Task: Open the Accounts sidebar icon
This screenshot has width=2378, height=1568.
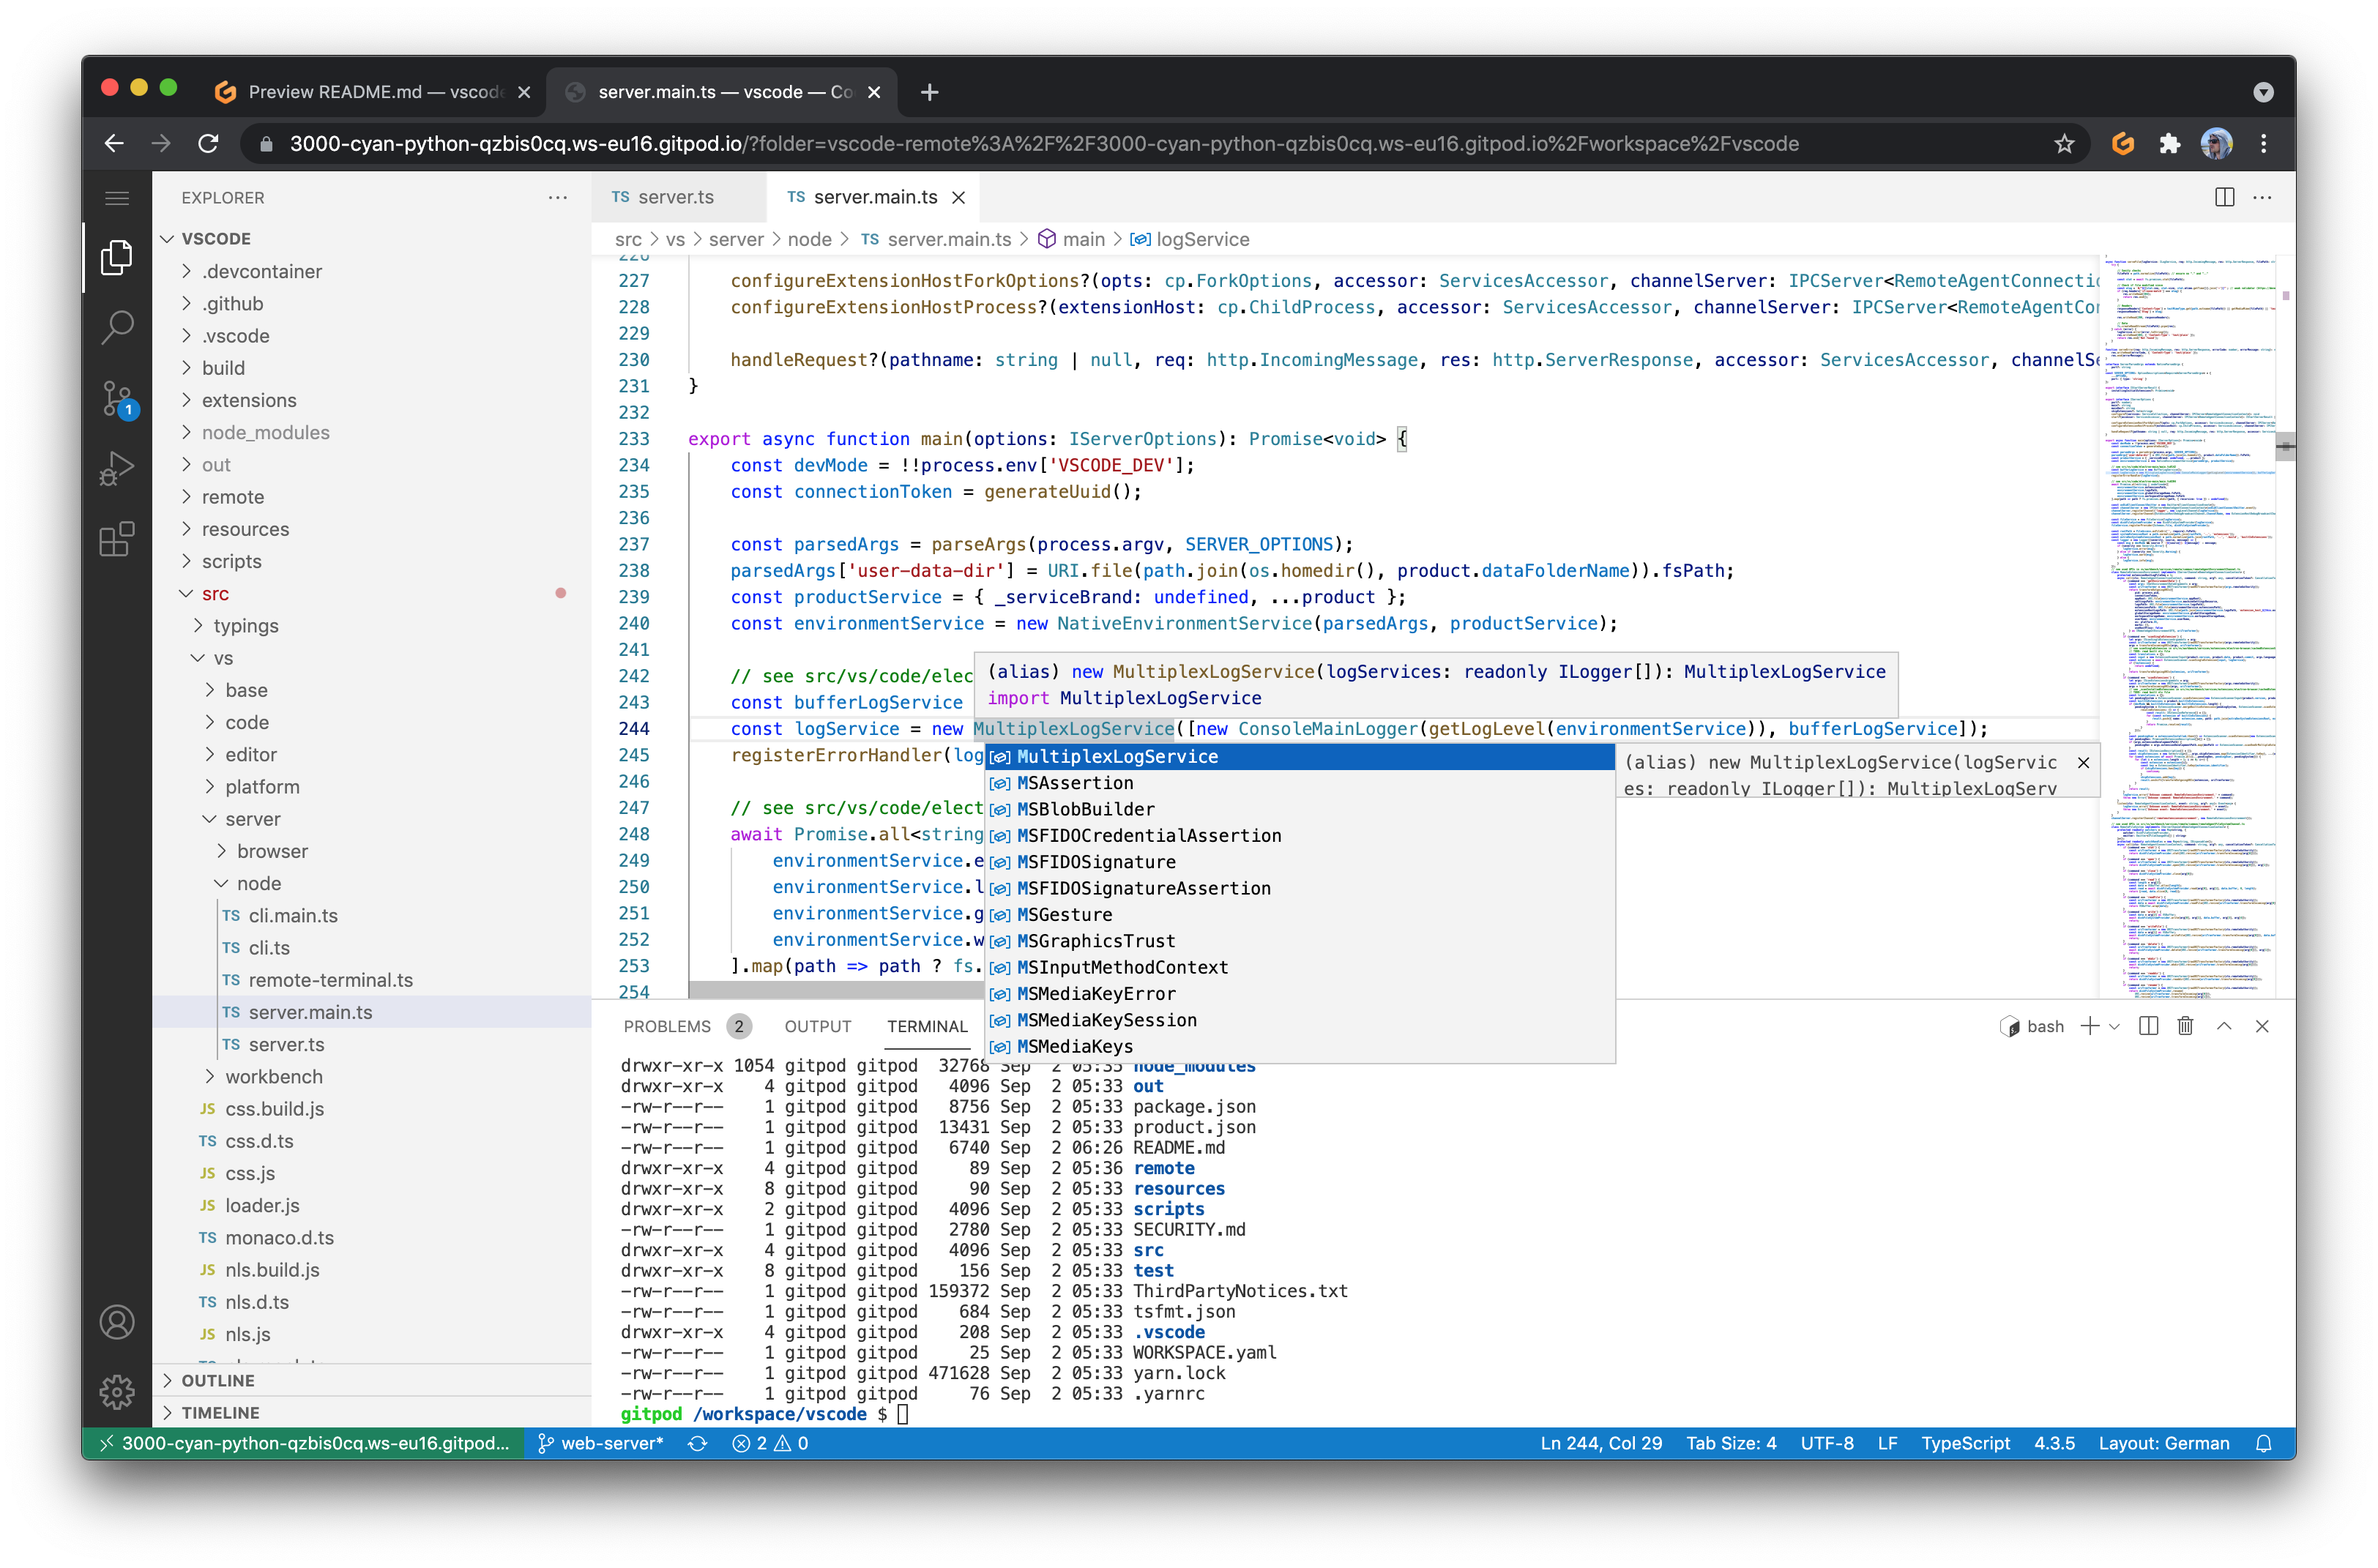Action: coord(117,1321)
